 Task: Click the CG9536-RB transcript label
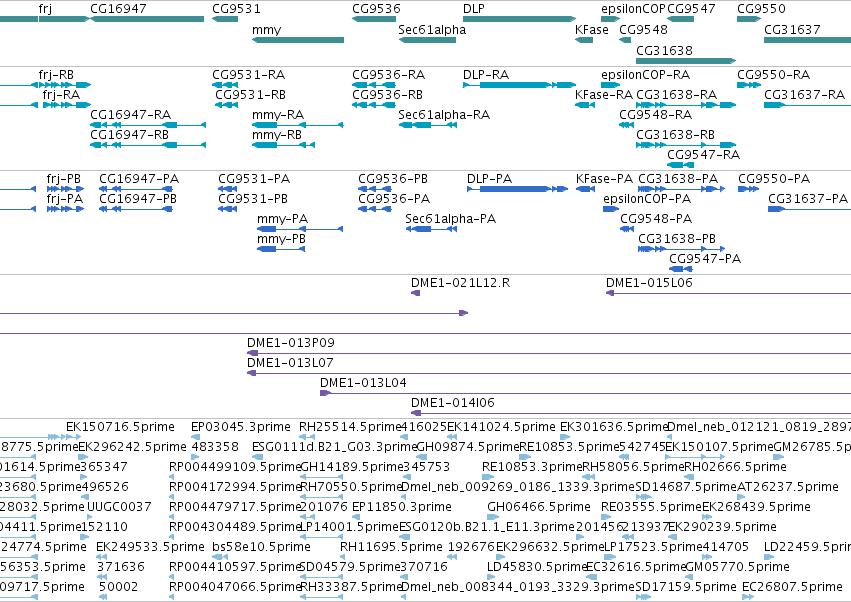point(388,95)
